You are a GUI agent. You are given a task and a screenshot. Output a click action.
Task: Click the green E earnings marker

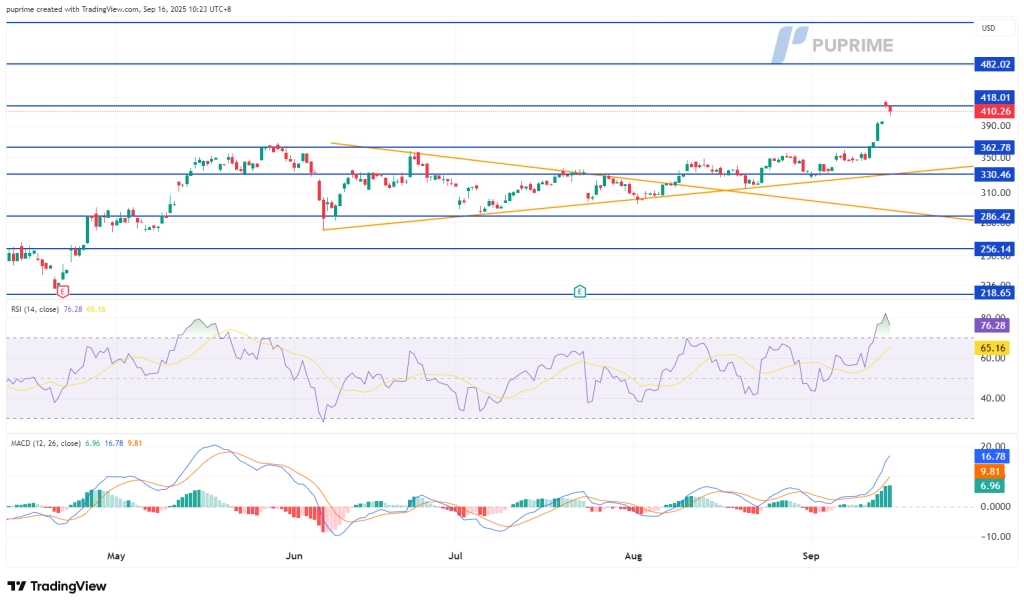(579, 291)
